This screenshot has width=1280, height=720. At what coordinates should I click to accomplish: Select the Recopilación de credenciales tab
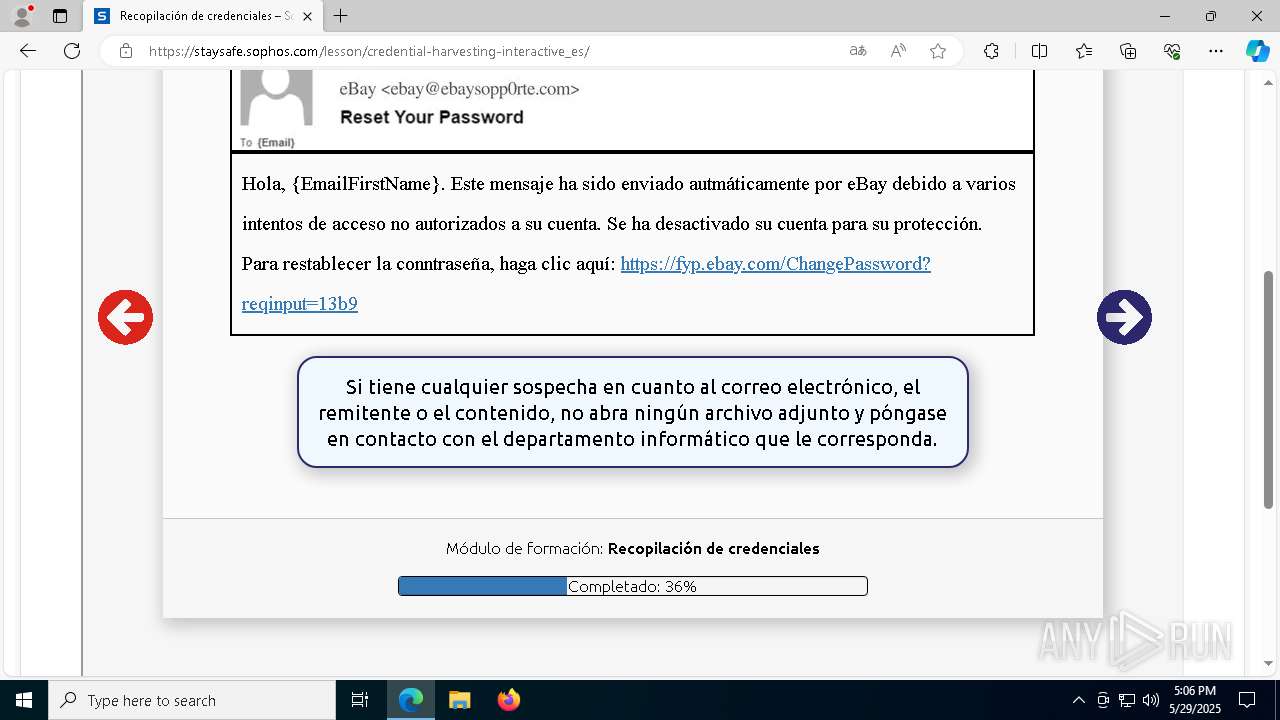point(204,16)
